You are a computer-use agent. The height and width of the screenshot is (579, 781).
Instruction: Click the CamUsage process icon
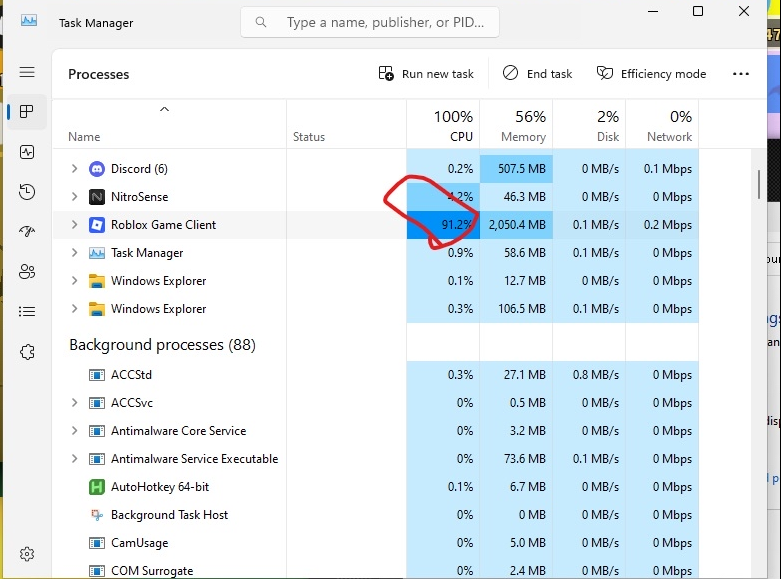(x=97, y=543)
